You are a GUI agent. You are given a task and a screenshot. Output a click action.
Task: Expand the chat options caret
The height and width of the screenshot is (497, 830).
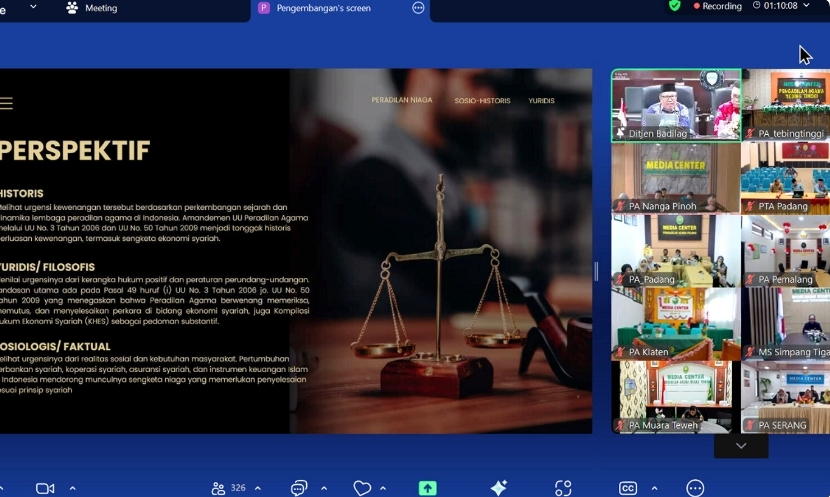point(323,488)
